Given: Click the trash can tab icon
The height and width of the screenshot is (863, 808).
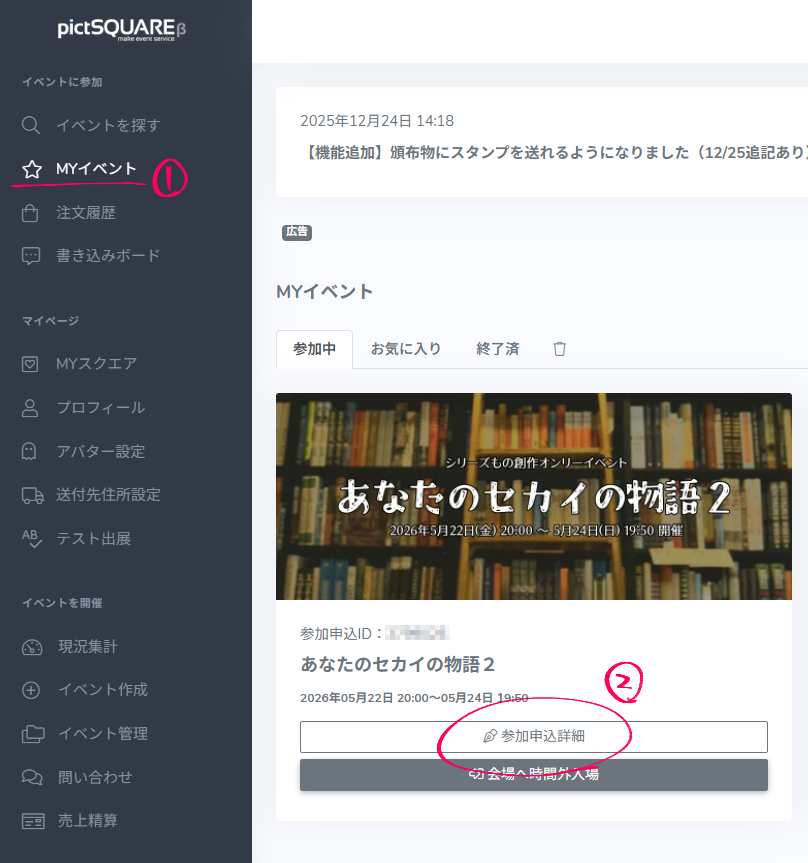Looking at the screenshot, I should (x=560, y=349).
